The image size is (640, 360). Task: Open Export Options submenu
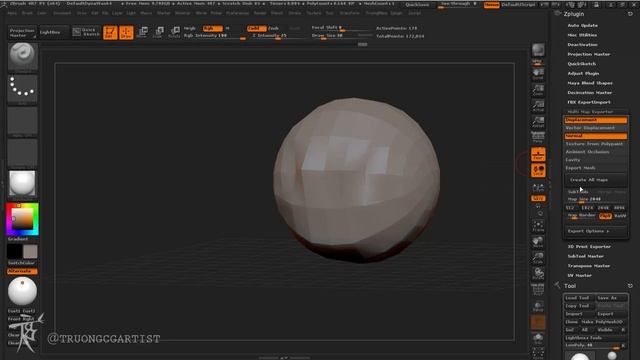[596, 231]
